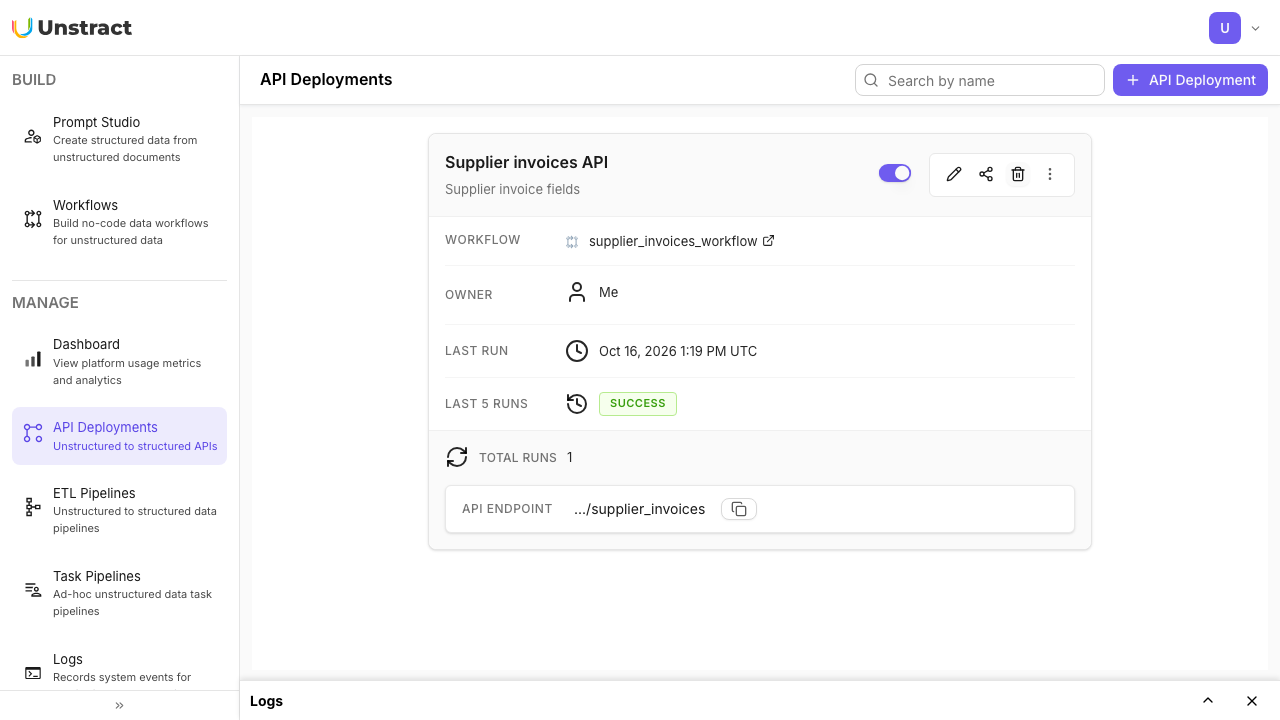
Task: Share the Supplier invoices API deployment
Action: click(986, 174)
